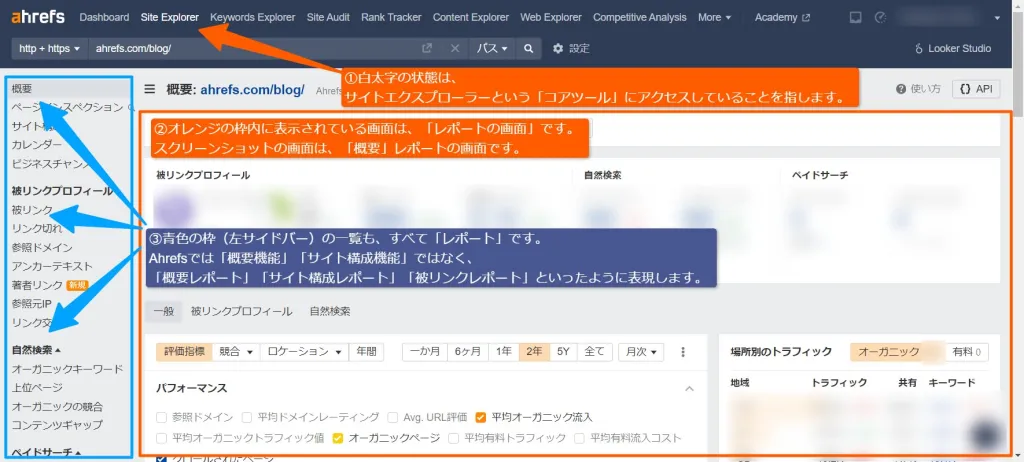The width and height of the screenshot is (1024, 462).
Task: Open account dropdown arrow at top right
Action: (997, 18)
